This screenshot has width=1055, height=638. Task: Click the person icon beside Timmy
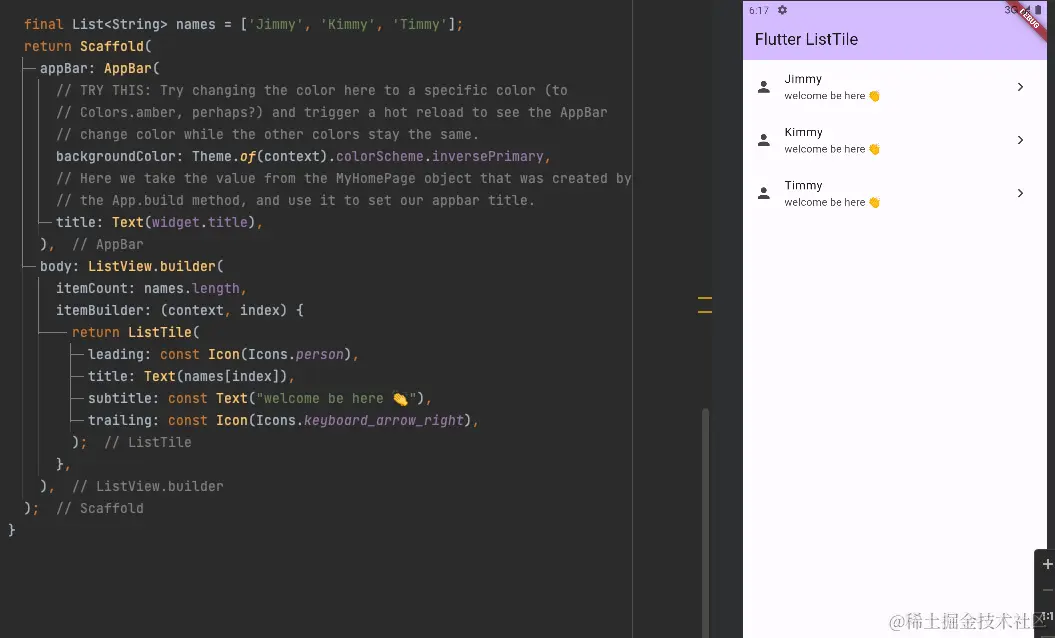pos(764,193)
